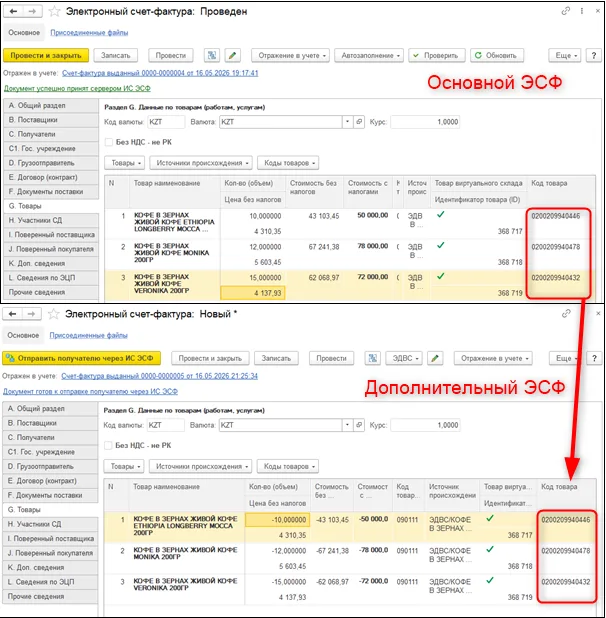Toggle Без НДС - не РК in Новый window
This screenshot has width=606, height=618.
(x=108, y=445)
